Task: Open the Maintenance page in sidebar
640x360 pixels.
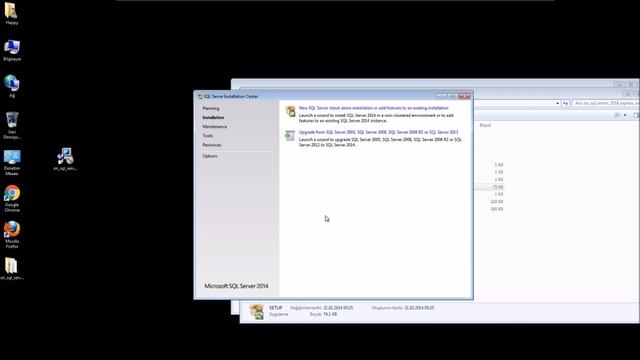Action: click(215, 127)
